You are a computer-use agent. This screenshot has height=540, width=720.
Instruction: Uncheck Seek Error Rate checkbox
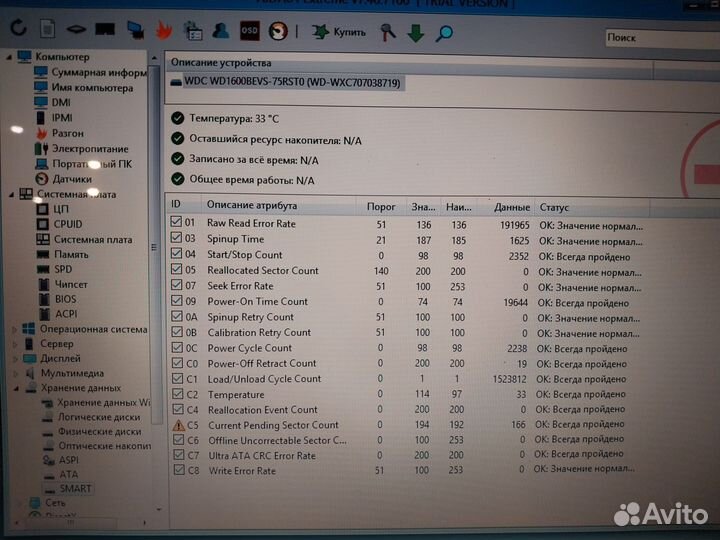coord(176,285)
